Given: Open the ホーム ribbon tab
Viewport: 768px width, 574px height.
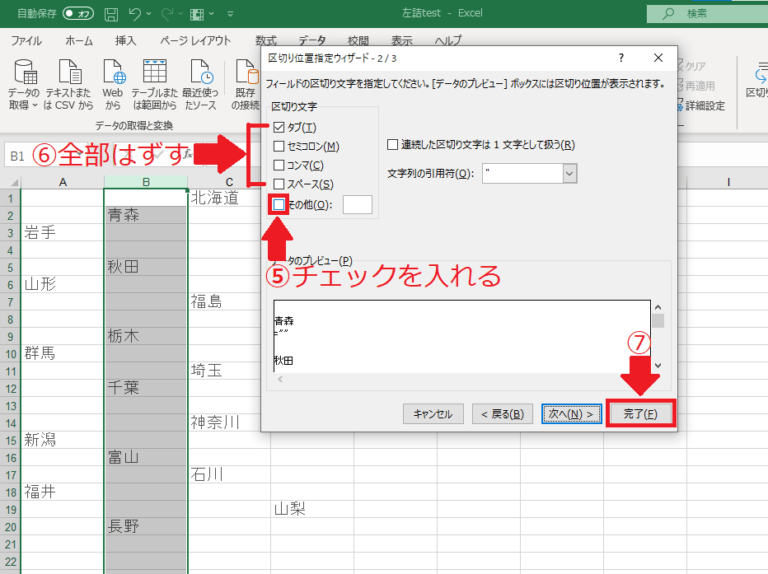Looking at the screenshot, I should 79,40.
